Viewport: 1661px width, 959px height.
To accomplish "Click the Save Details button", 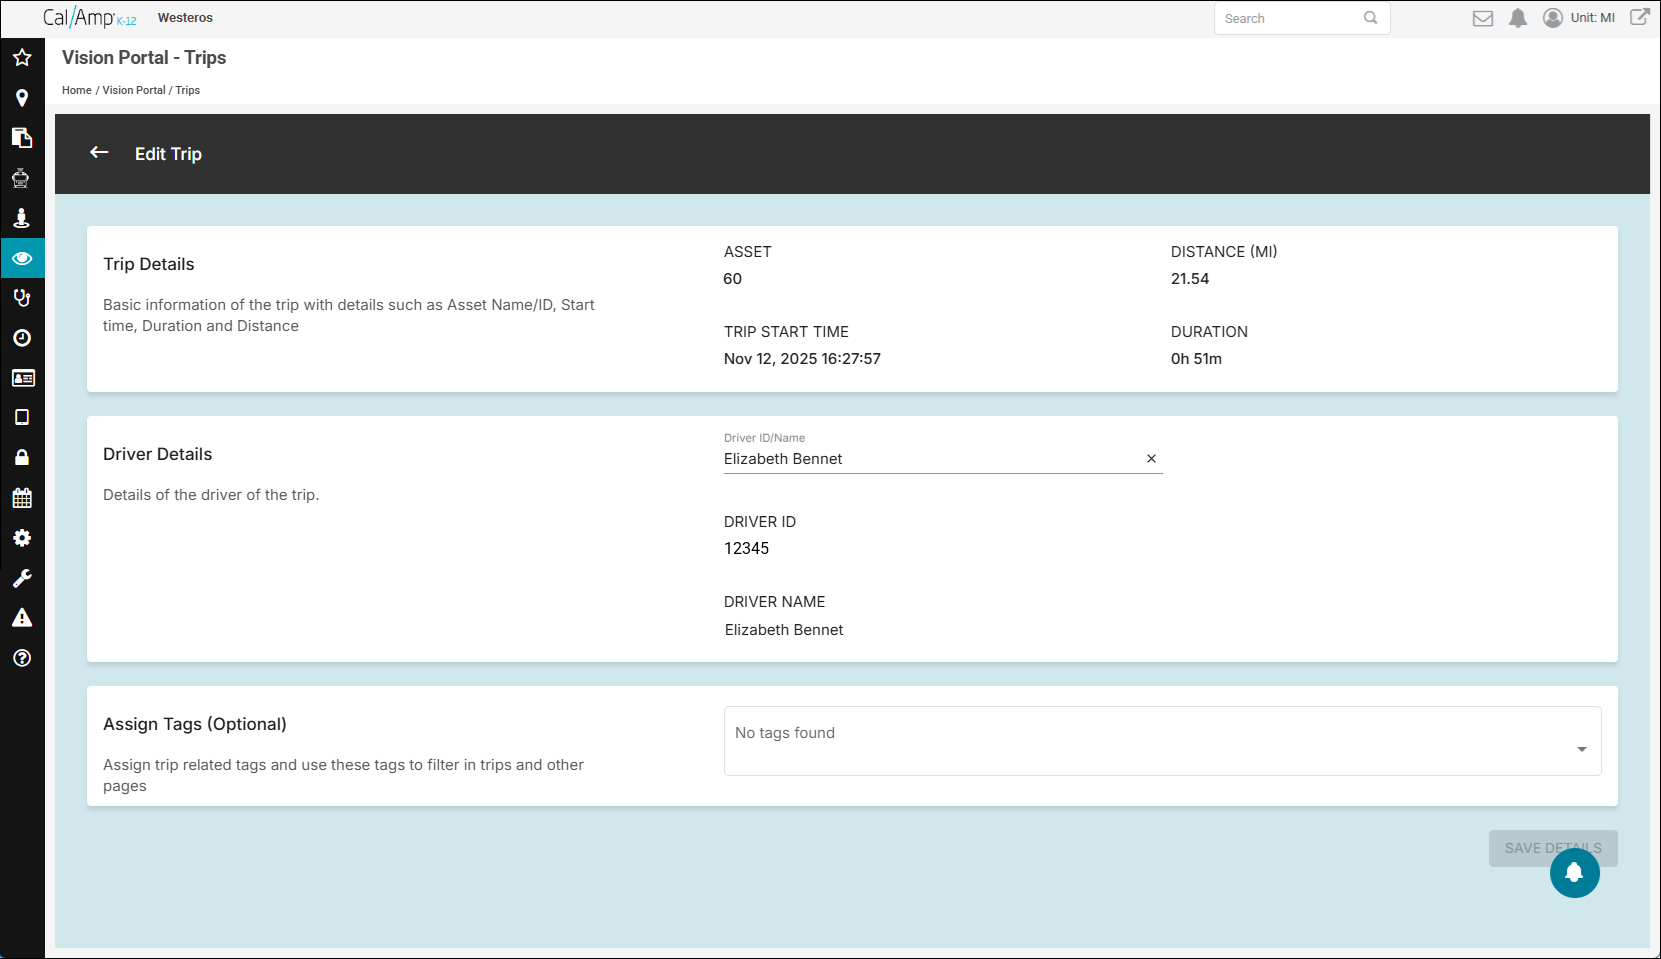I will pos(1553,848).
